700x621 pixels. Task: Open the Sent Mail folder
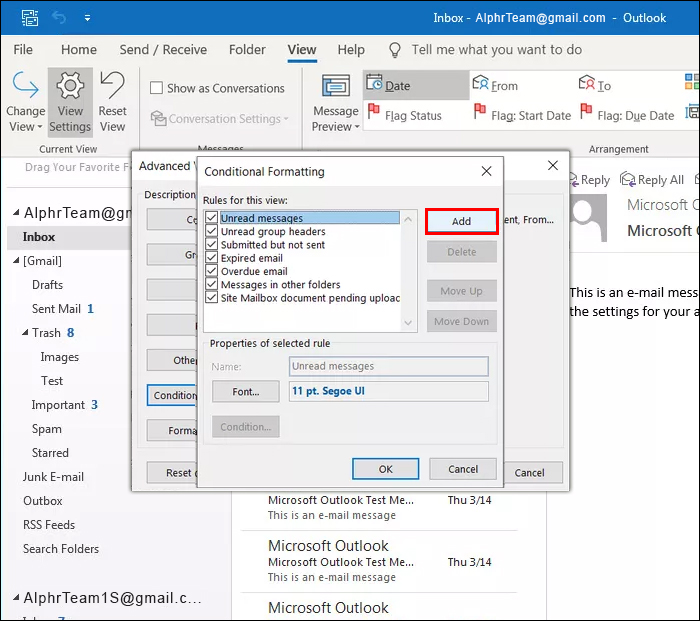[x=56, y=308]
